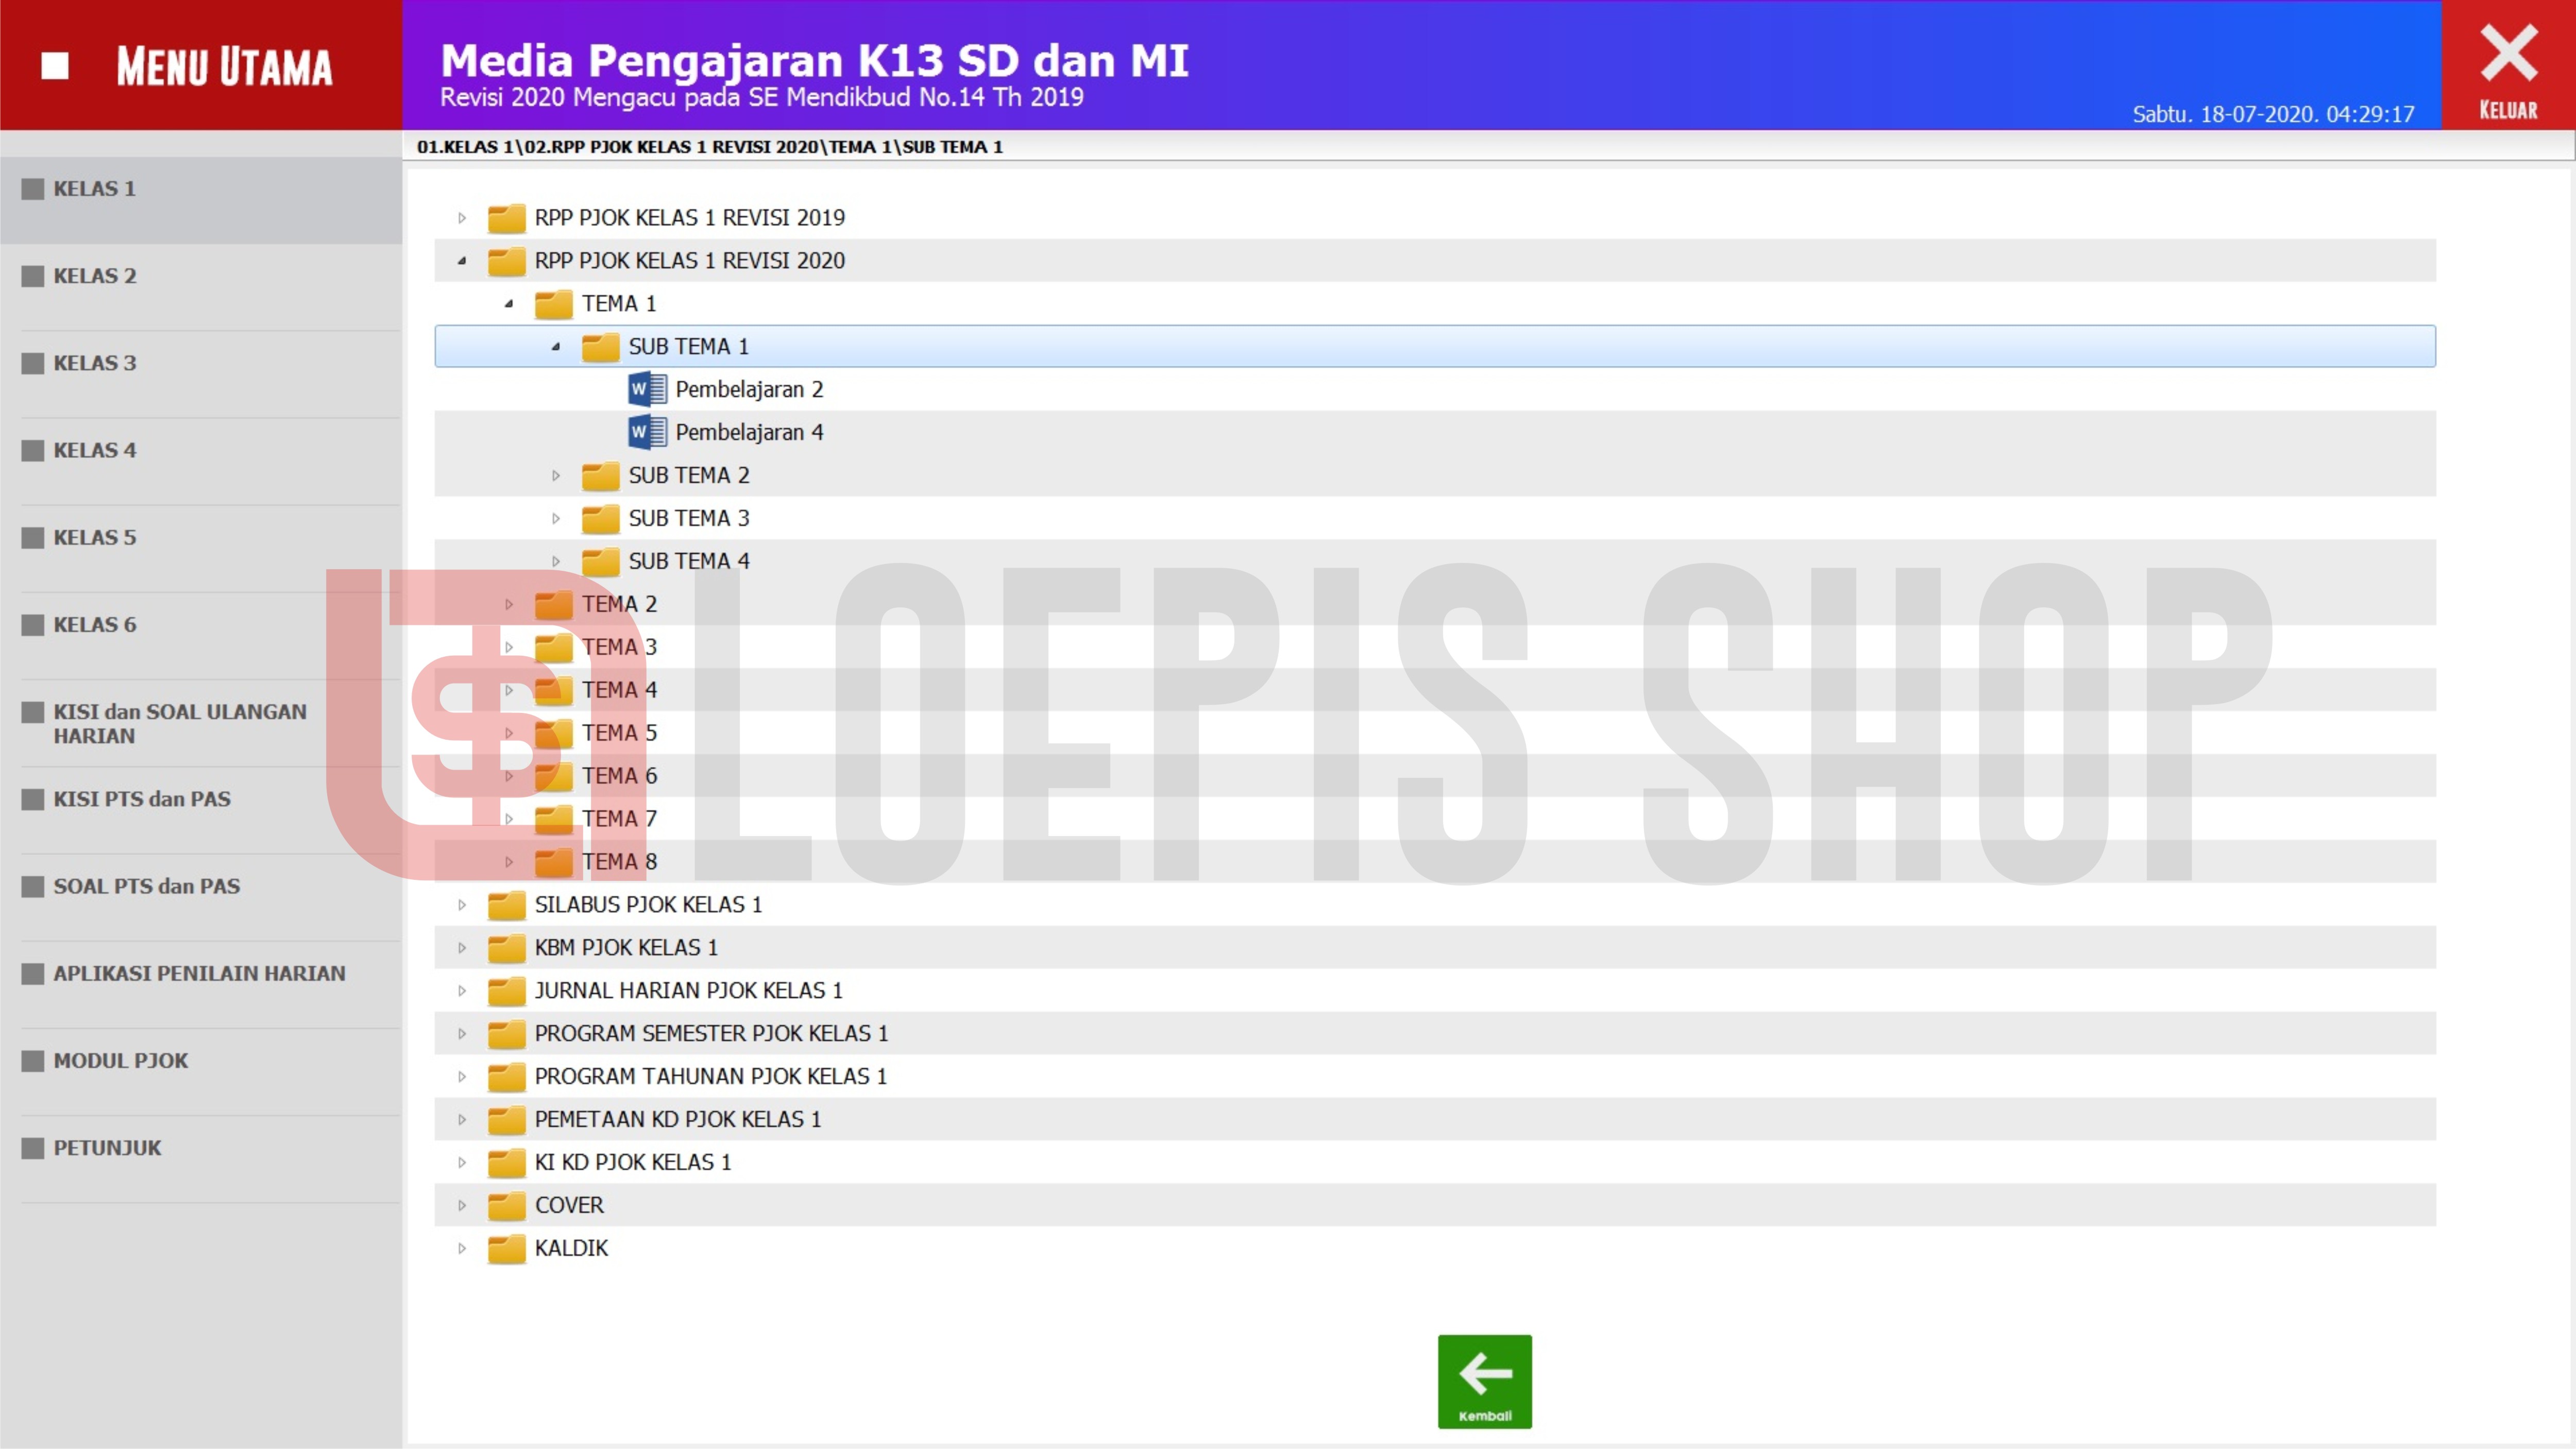
Task: Open KELAS 2 in sidebar menu
Action: click(x=95, y=276)
